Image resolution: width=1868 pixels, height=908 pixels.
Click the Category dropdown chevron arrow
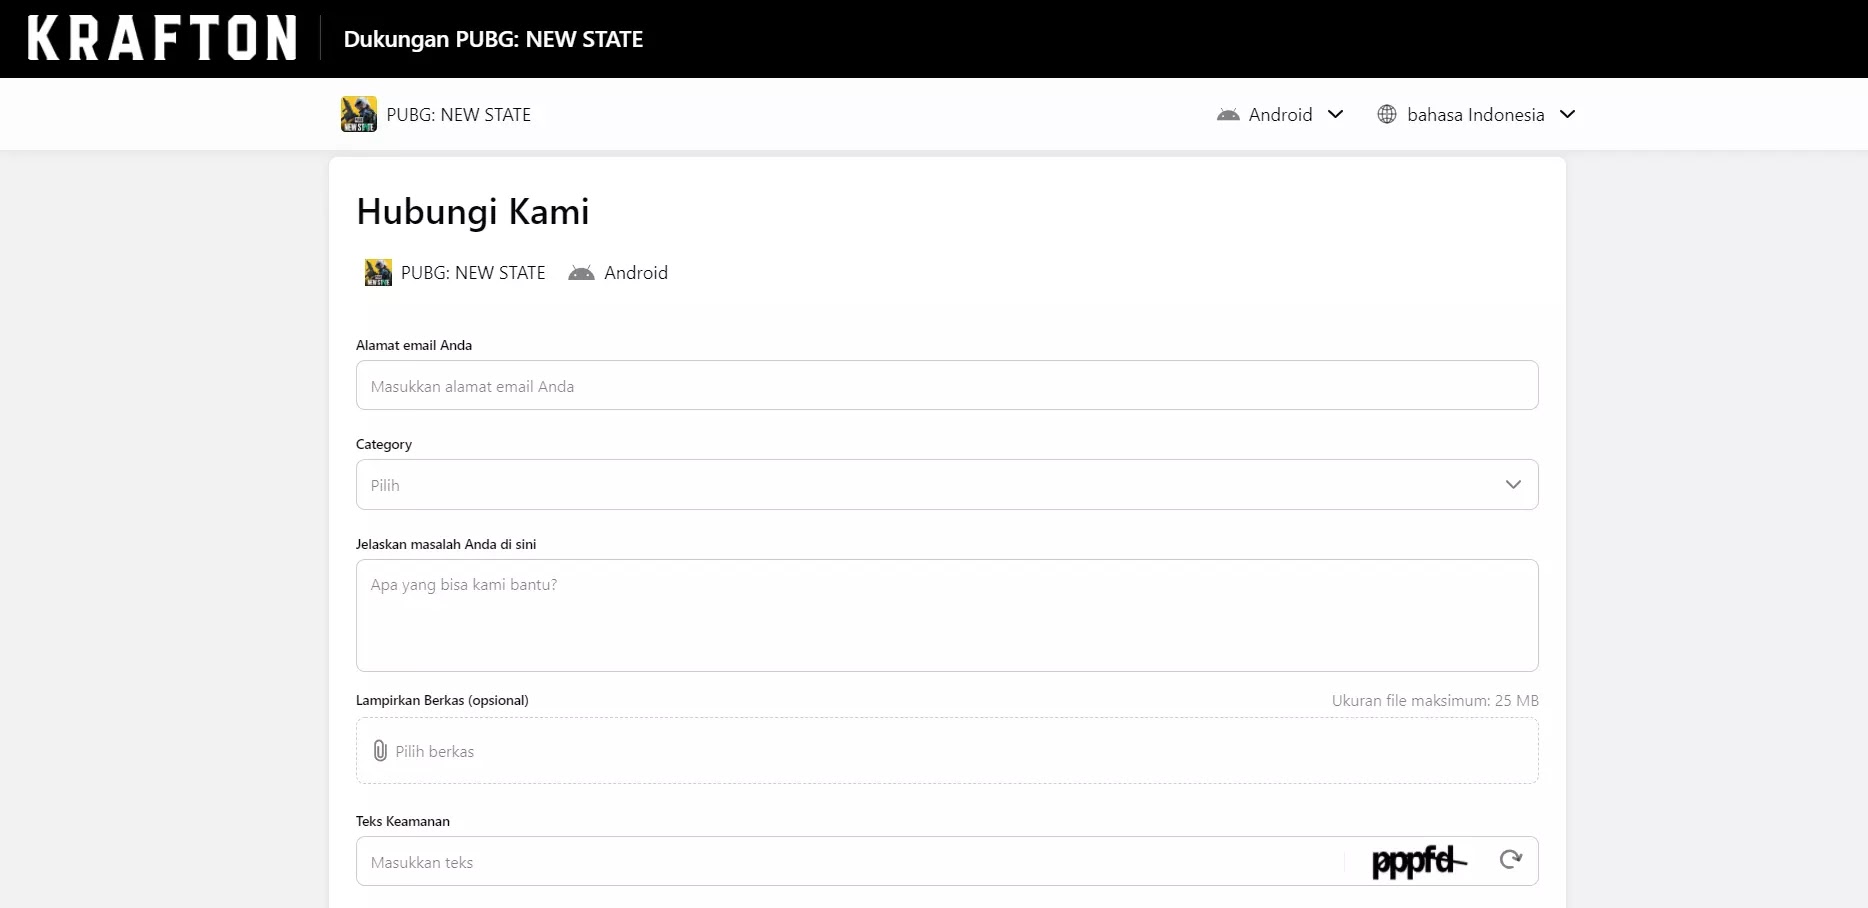pyautogui.click(x=1513, y=485)
